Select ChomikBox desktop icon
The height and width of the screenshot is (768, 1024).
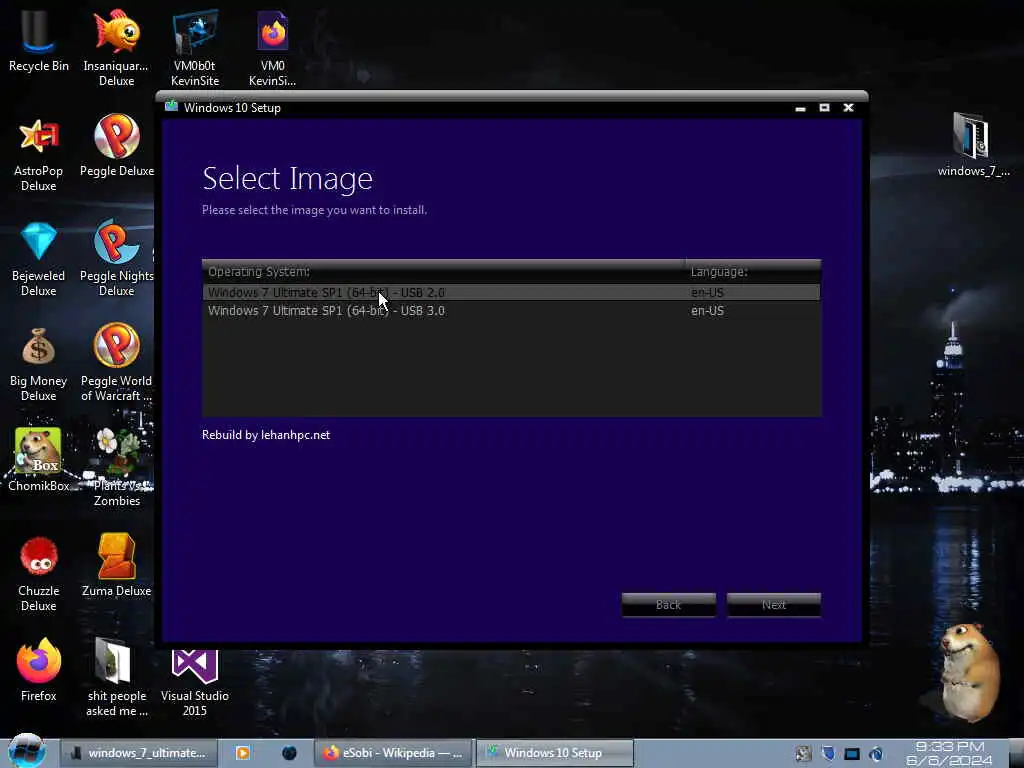[39, 460]
